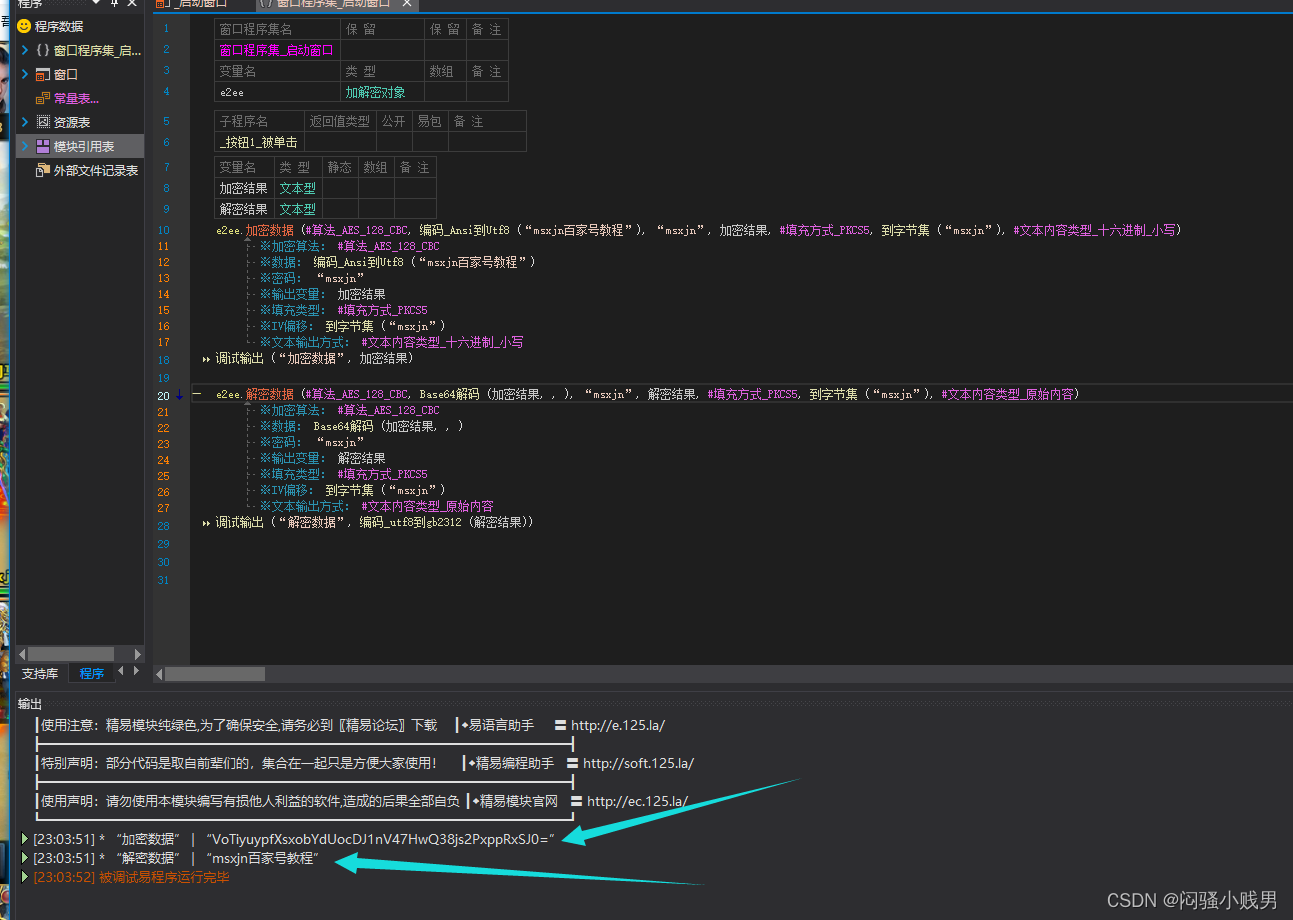
Task: Select the 常量表 constants table icon
Action: [x=43, y=98]
